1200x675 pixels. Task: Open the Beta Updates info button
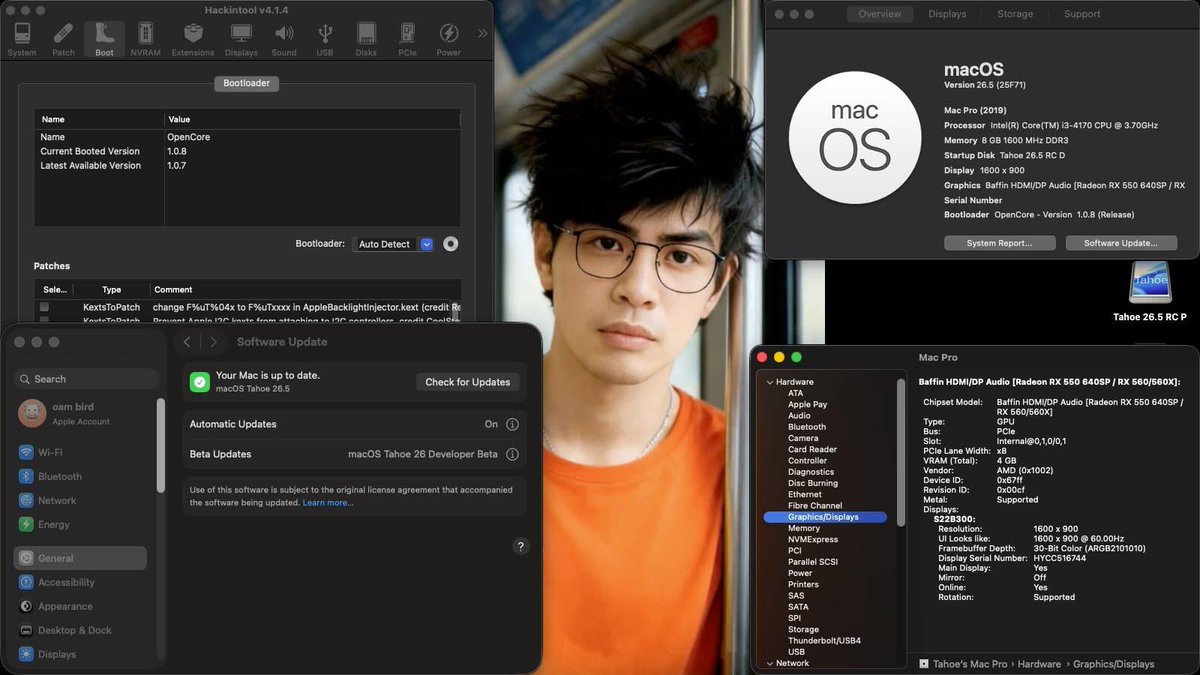pos(512,454)
